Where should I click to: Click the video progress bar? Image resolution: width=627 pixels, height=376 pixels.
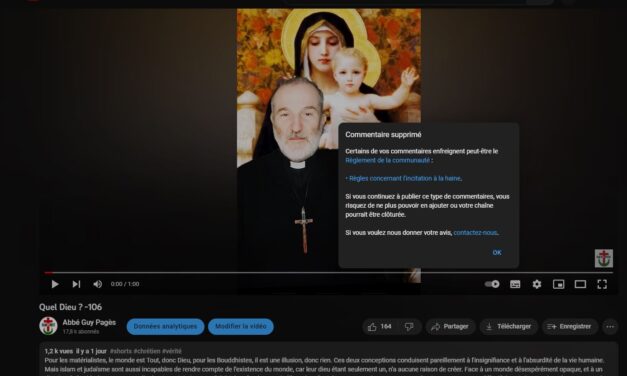pyautogui.click(x=328, y=273)
